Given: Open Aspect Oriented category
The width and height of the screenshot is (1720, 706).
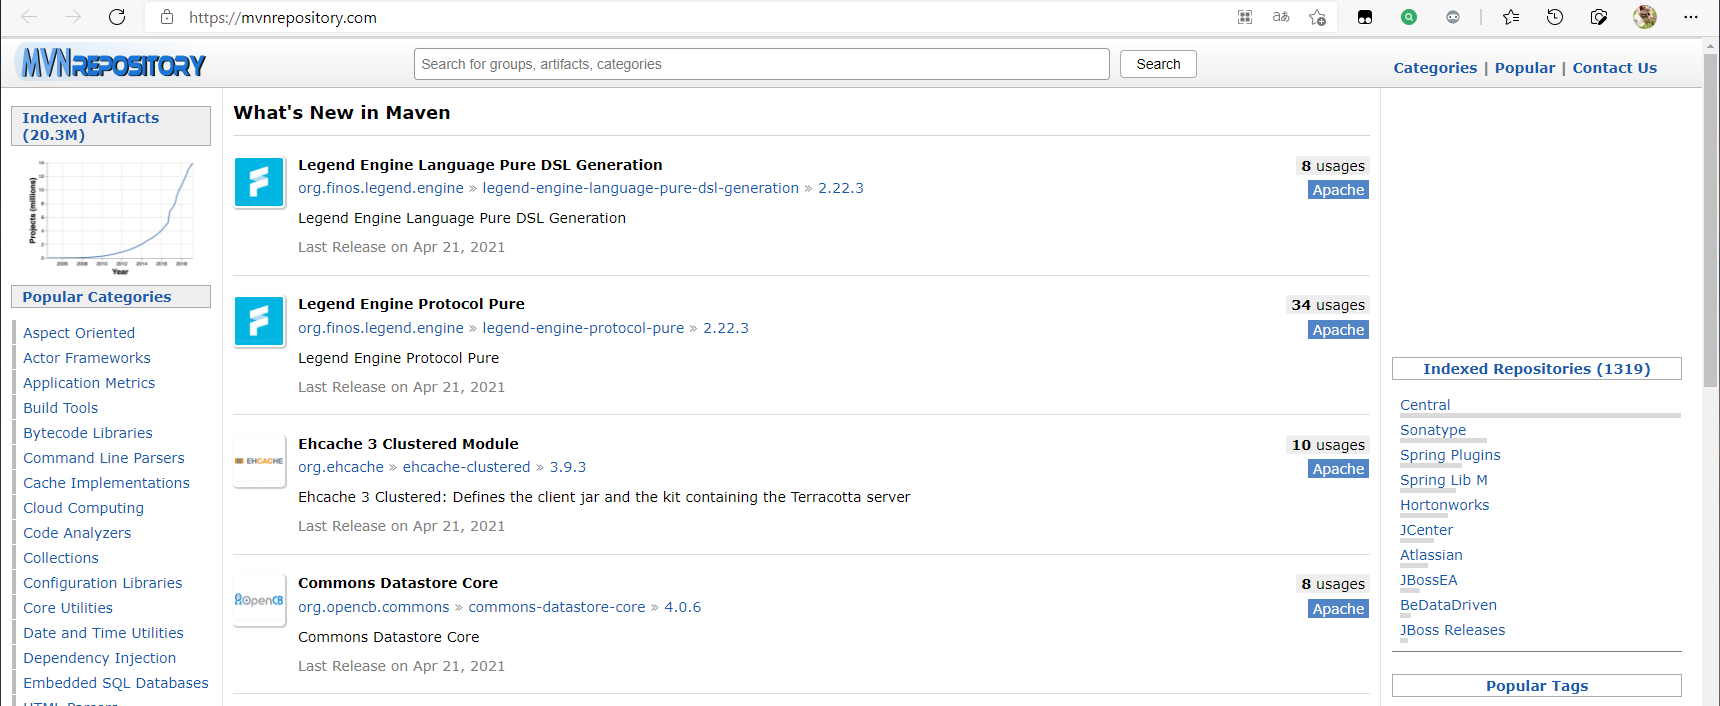Looking at the screenshot, I should coord(79,333).
